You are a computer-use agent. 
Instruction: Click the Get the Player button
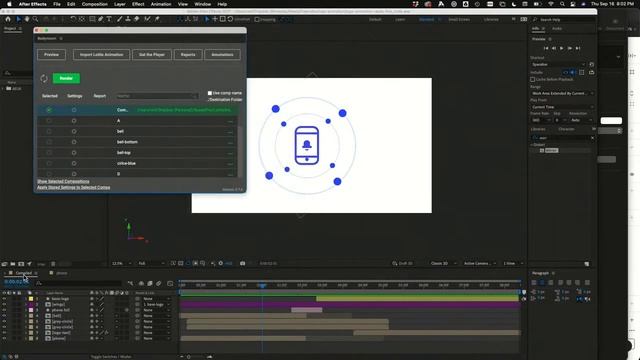[152, 55]
